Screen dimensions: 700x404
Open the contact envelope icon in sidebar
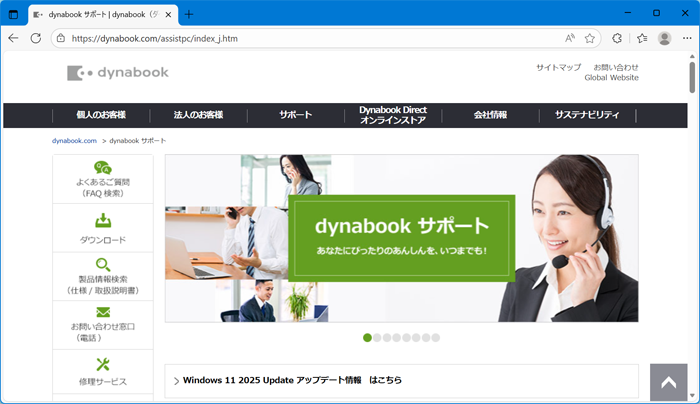[103, 312]
